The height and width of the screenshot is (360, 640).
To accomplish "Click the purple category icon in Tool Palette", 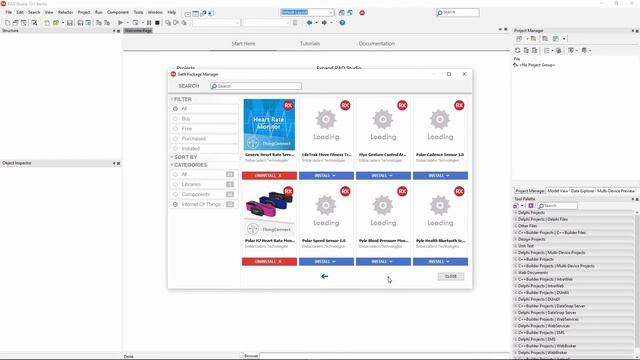I will 531,206.
